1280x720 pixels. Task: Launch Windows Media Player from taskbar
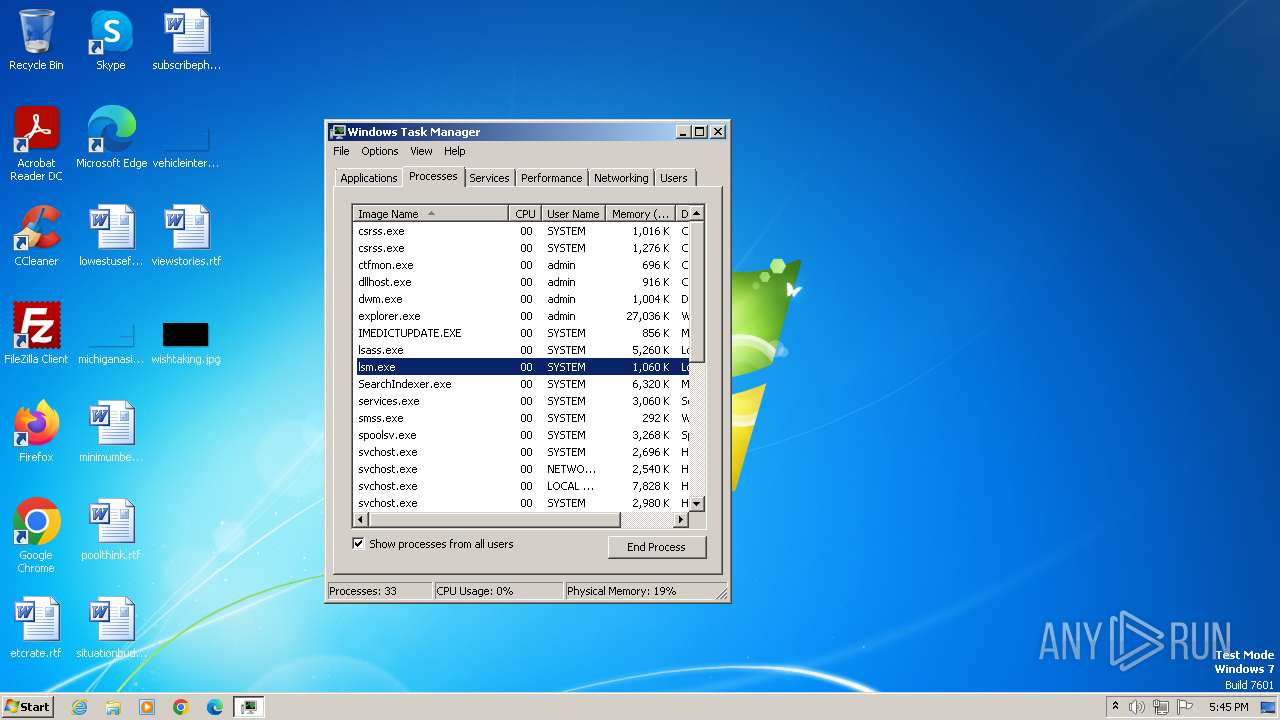pos(147,707)
